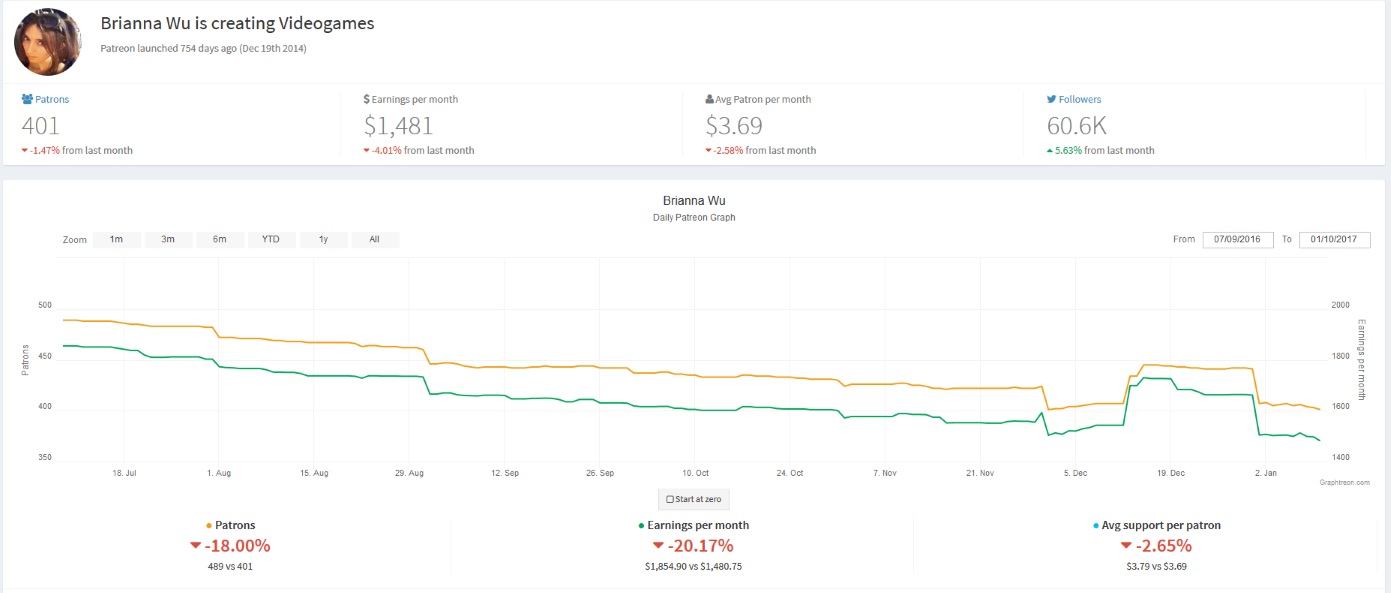The height and width of the screenshot is (593, 1391).
Task: Click the '7. Nov' date label on the x-axis
Action: point(885,472)
